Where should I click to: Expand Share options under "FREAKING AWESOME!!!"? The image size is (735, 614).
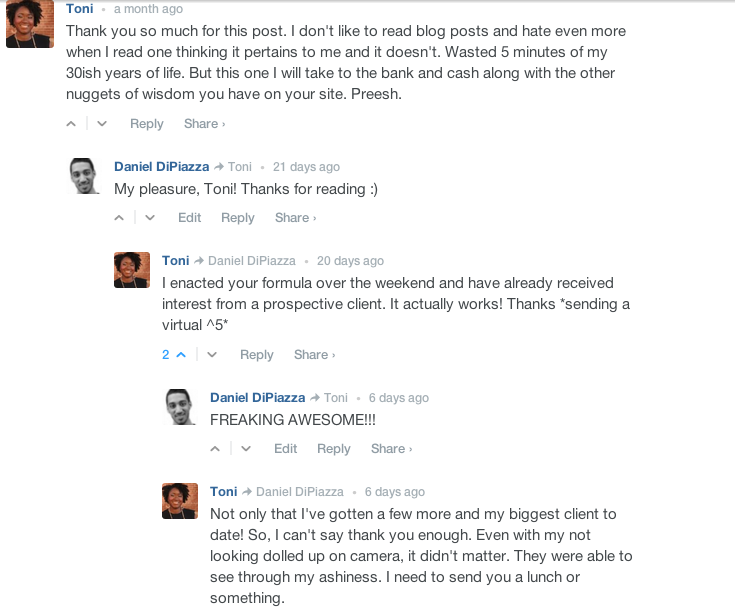(391, 449)
